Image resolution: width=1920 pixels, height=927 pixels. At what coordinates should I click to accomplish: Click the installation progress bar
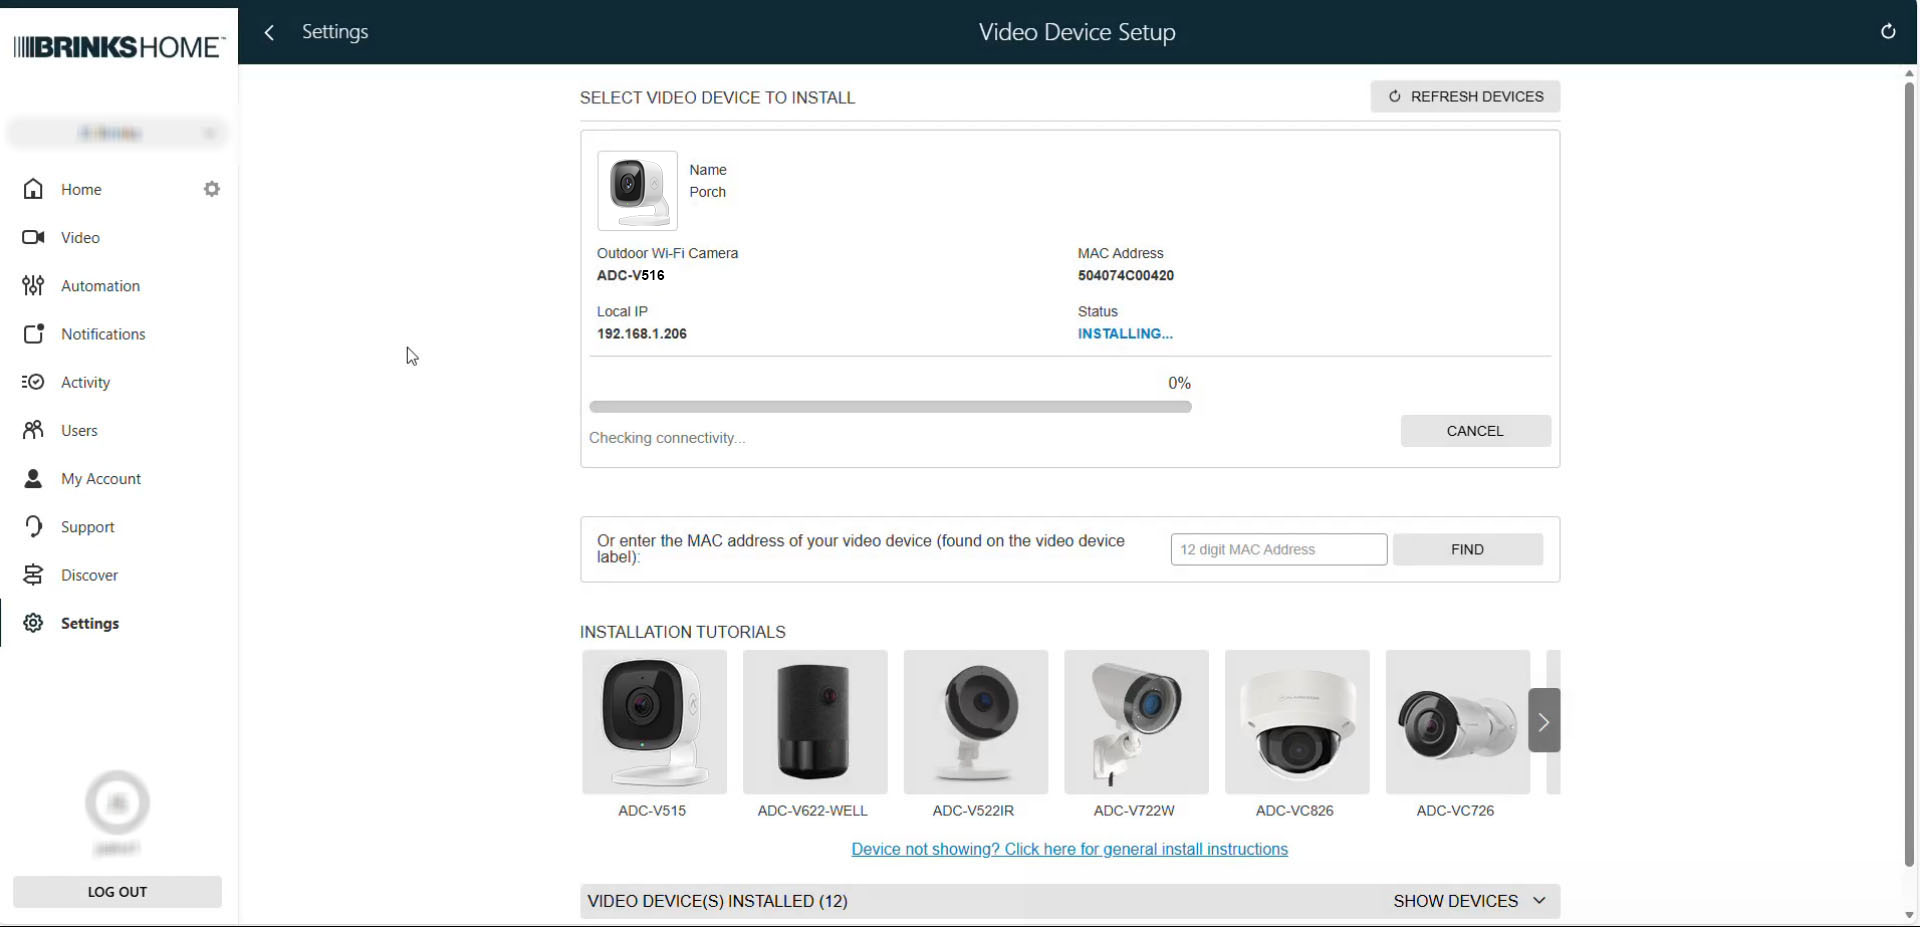(x=890, y=407)
